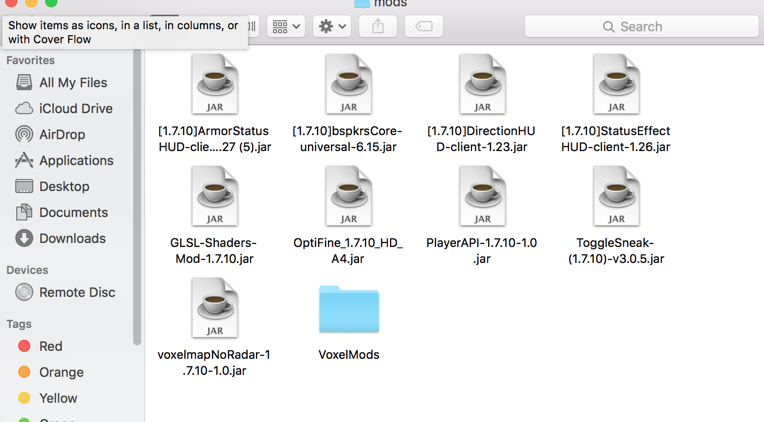Screen dimensions: 764x422
Task: Click the [1.7.10]DirectionHUD-client-1.23.jar filename
Action: click(x=481, y=139)
